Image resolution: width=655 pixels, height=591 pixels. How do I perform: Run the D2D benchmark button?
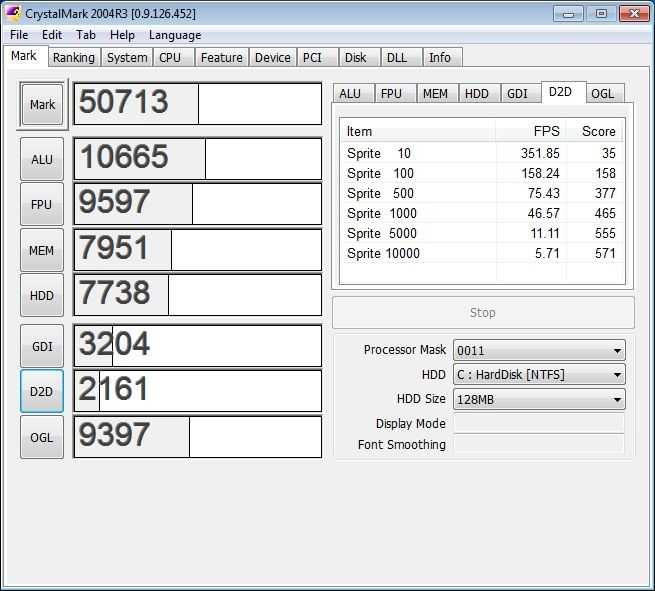[x=42, y=392]
